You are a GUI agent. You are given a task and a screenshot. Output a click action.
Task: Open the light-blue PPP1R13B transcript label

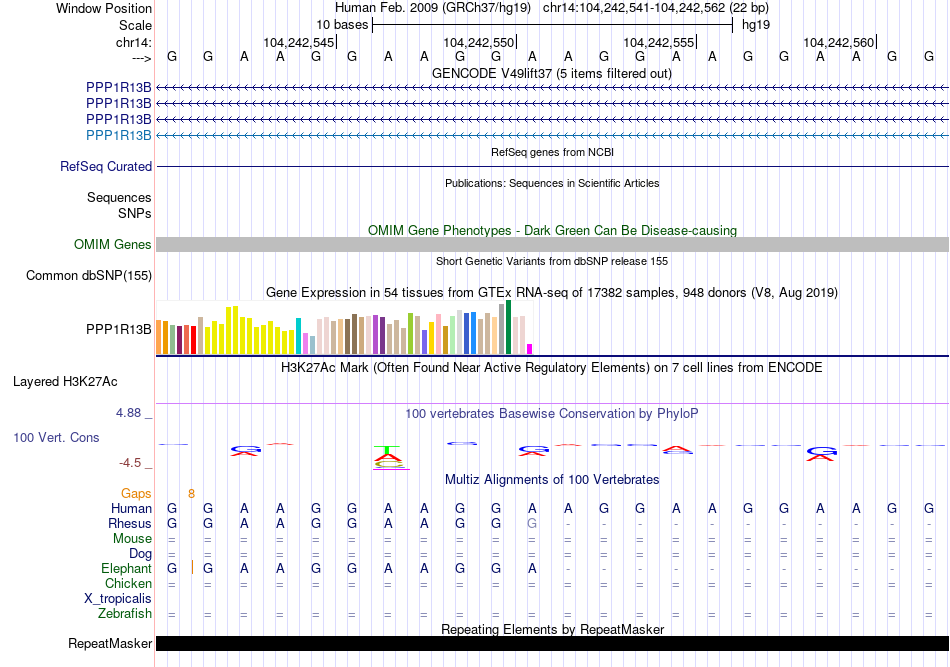(119, 135)
